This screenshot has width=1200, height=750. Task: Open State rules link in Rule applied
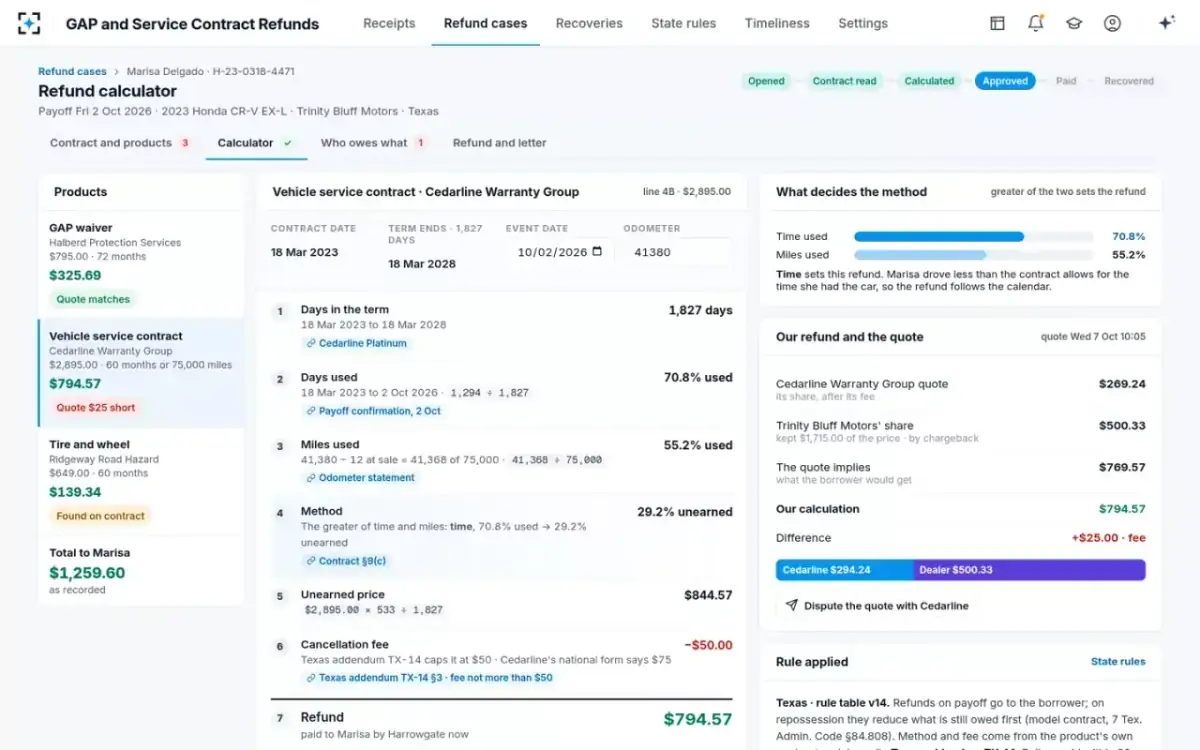tap(1118, 662)
